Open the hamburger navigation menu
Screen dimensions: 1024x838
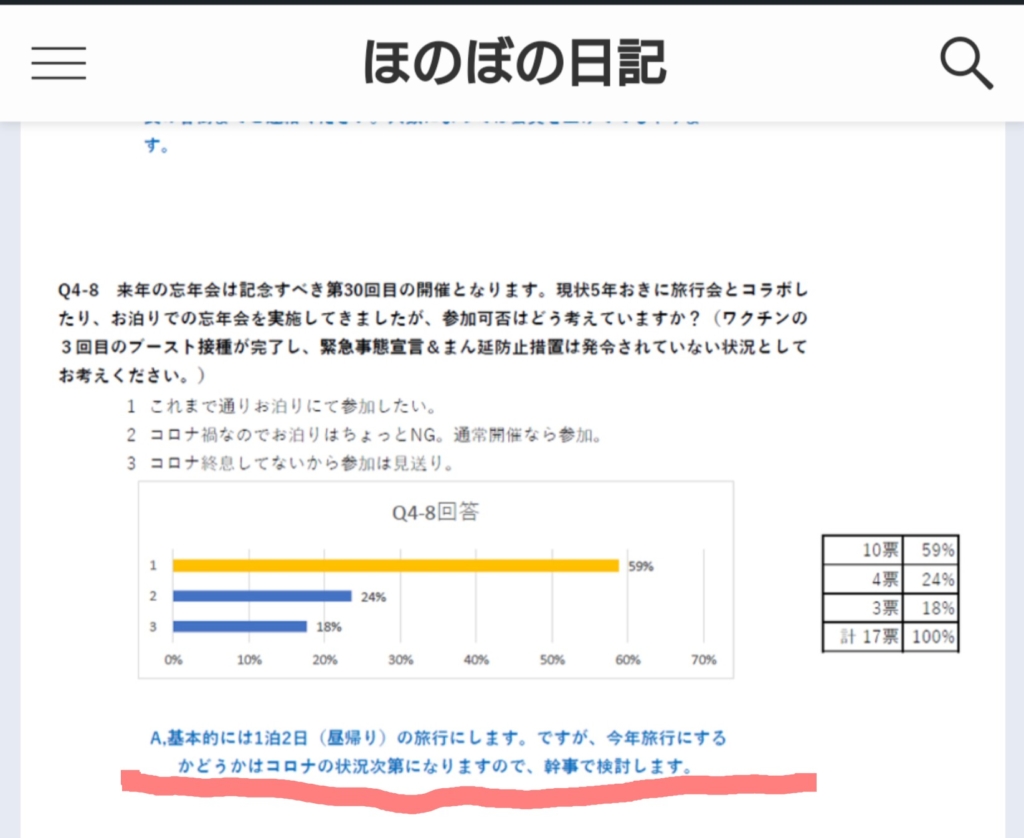pos(58,64)
